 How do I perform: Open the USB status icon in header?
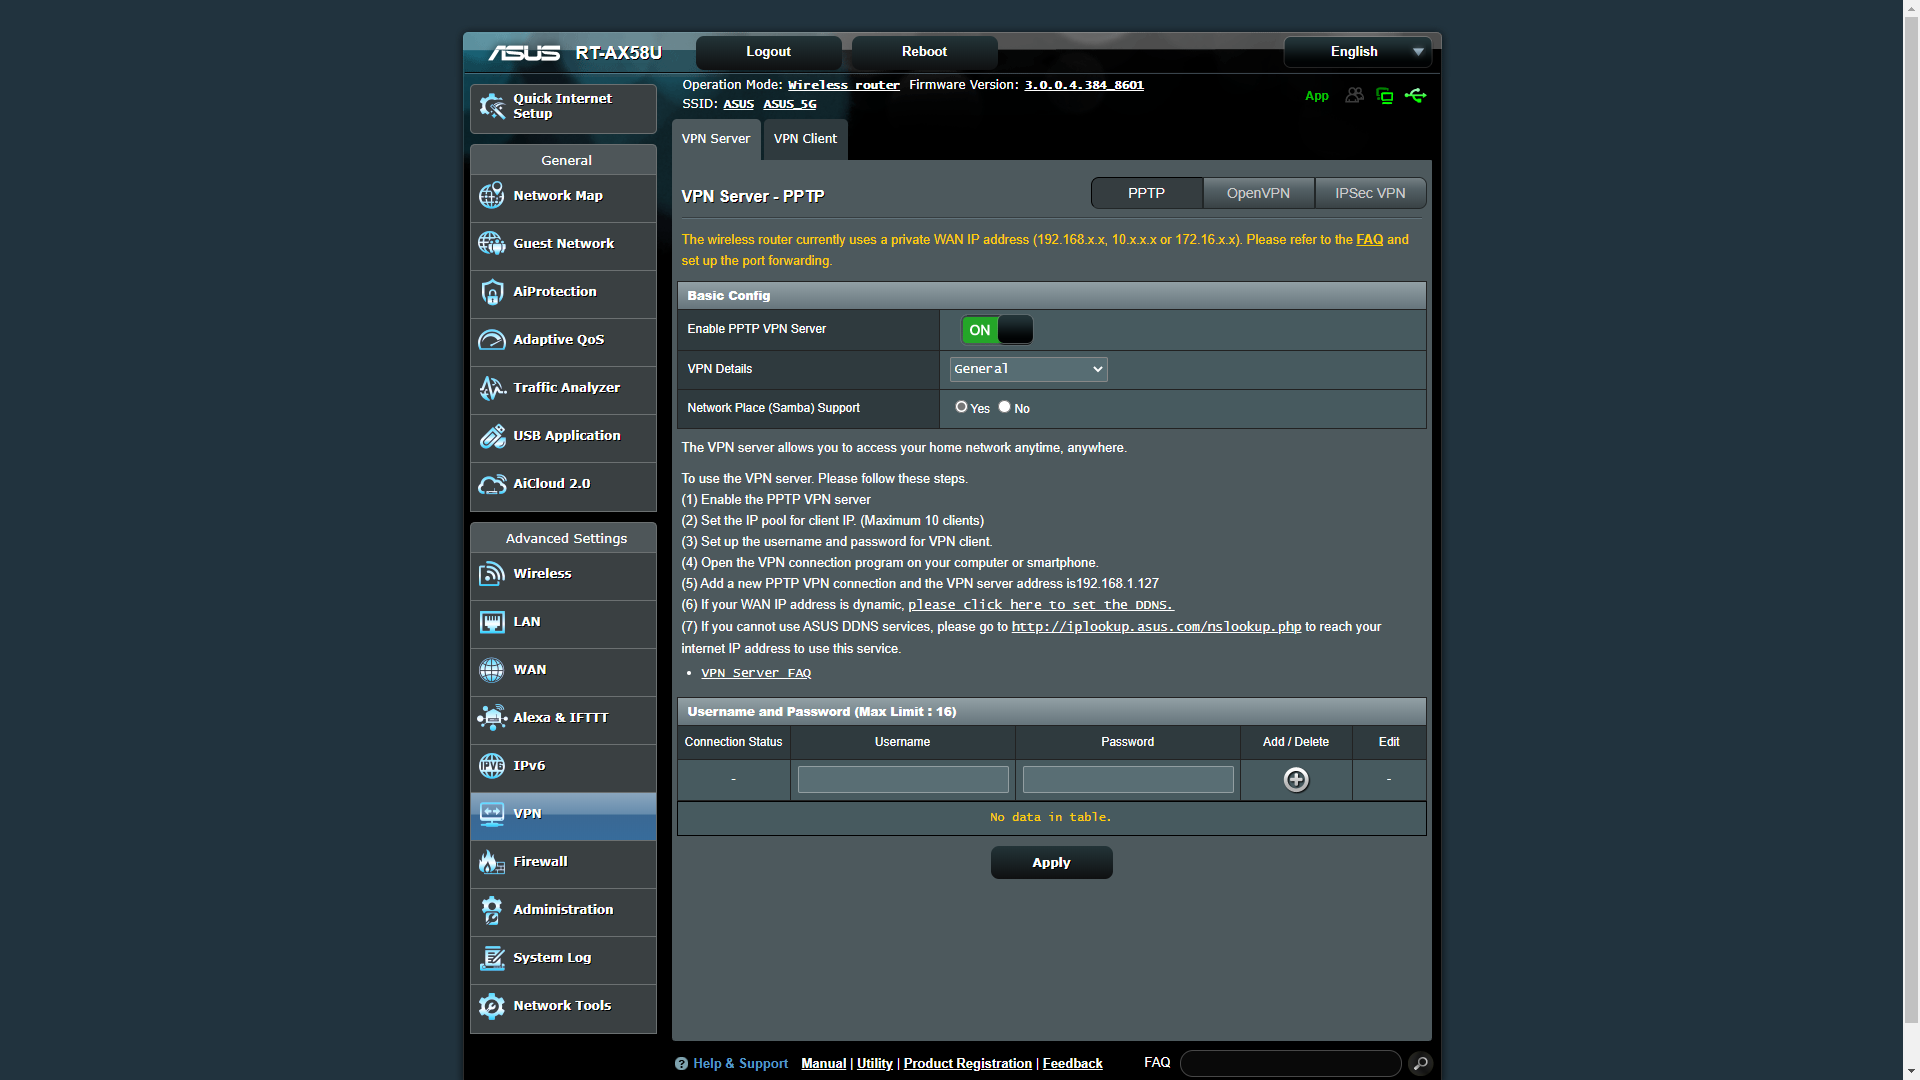pos(1415,96)
